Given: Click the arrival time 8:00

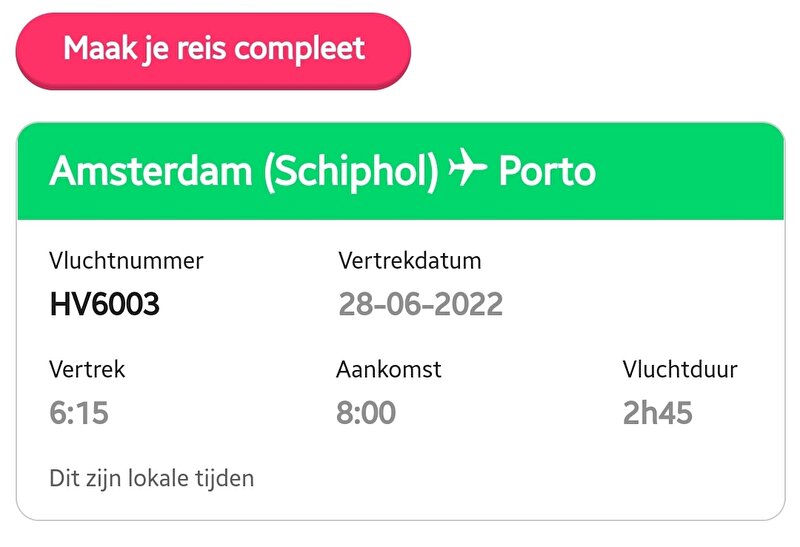Looking at the screenshot, I should click(366, 413).
